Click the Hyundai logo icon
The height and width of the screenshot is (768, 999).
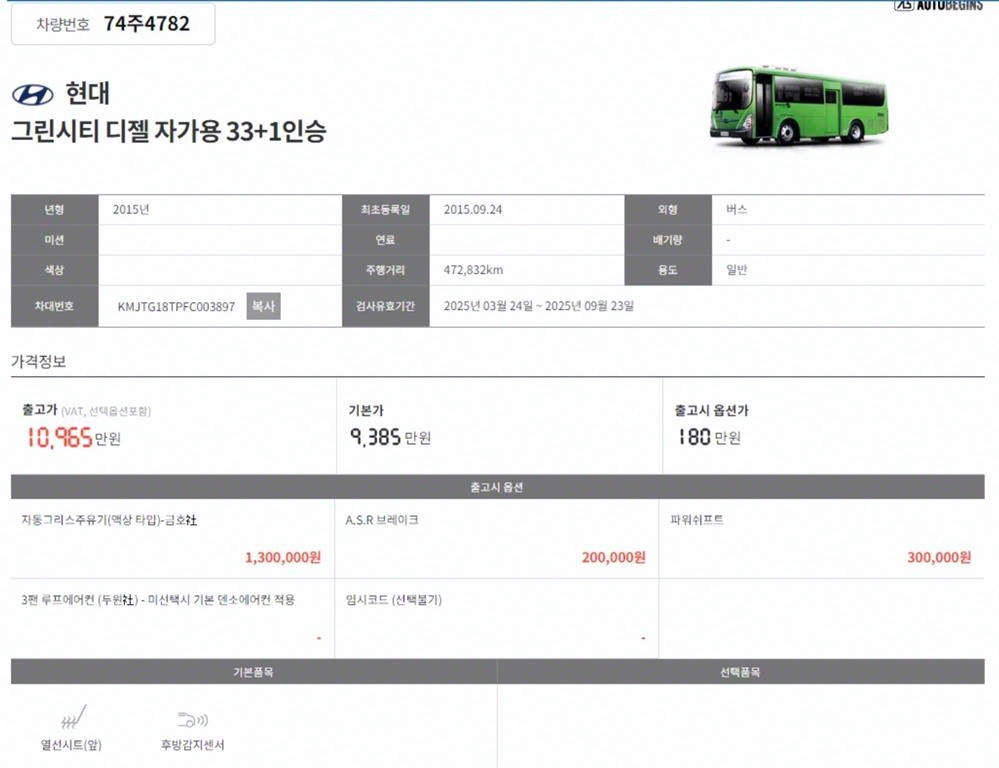pos(33,95)
